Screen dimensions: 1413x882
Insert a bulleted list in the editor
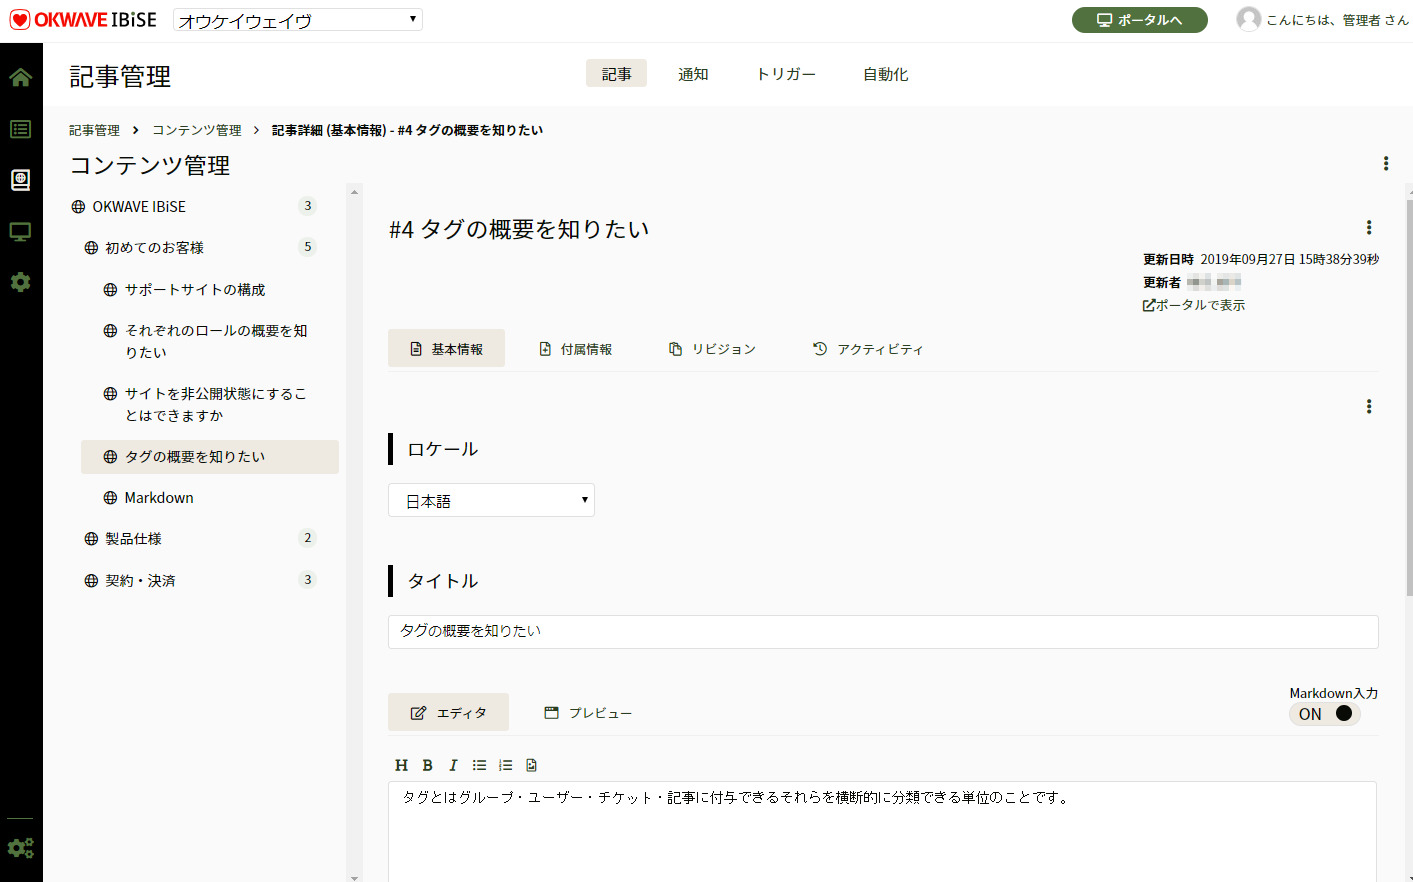479,764
